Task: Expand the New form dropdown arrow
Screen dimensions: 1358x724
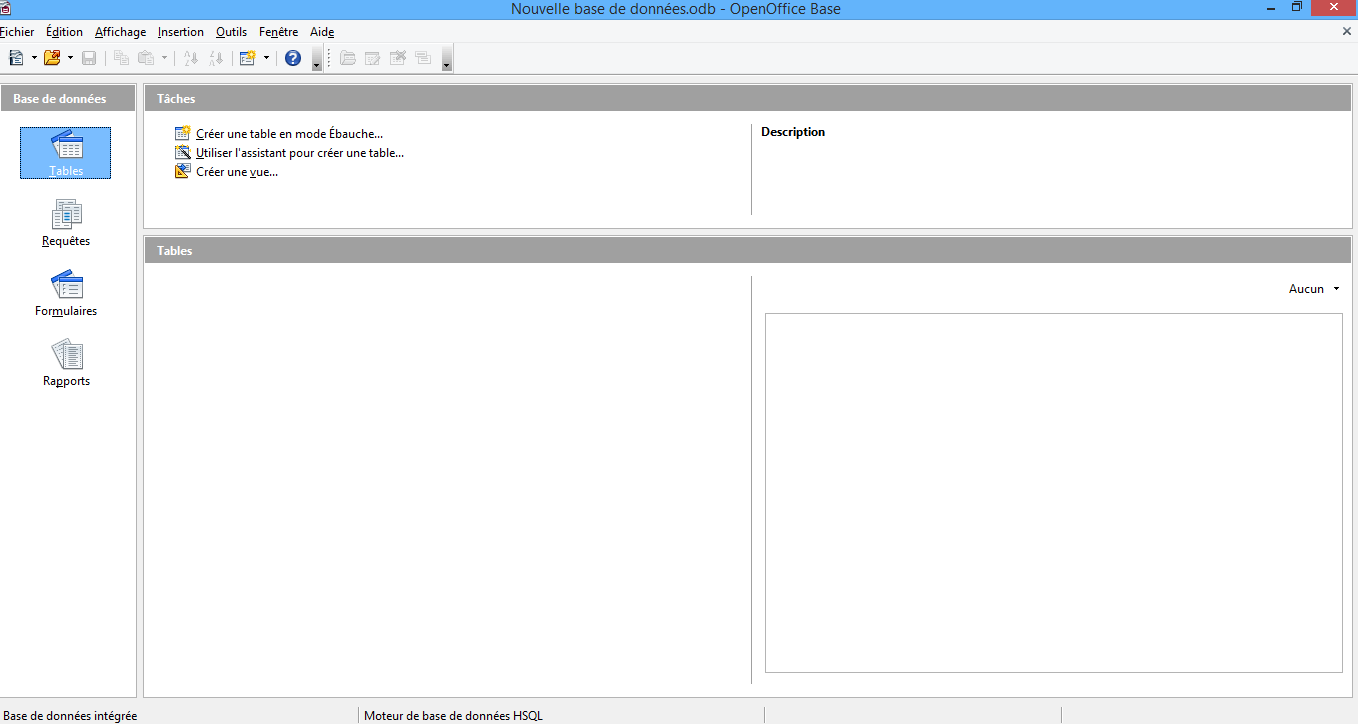Action: point(266,58)
